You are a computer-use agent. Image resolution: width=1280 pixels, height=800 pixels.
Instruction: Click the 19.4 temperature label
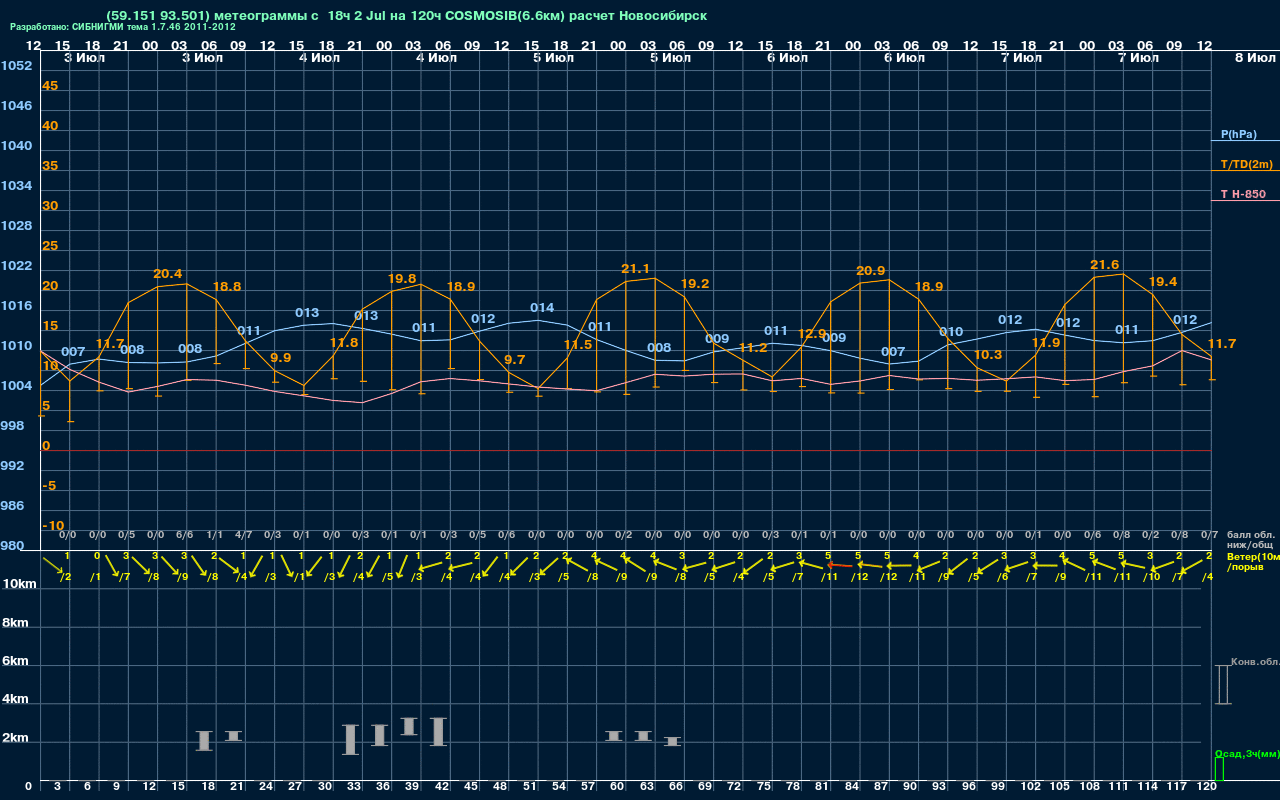(1163, 282)
